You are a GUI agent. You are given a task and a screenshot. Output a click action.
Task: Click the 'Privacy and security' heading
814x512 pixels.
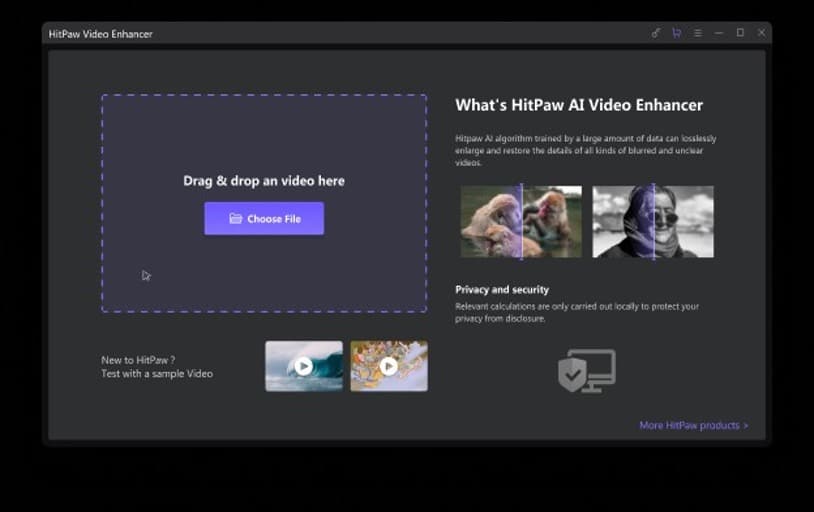(x=502, y=290)
